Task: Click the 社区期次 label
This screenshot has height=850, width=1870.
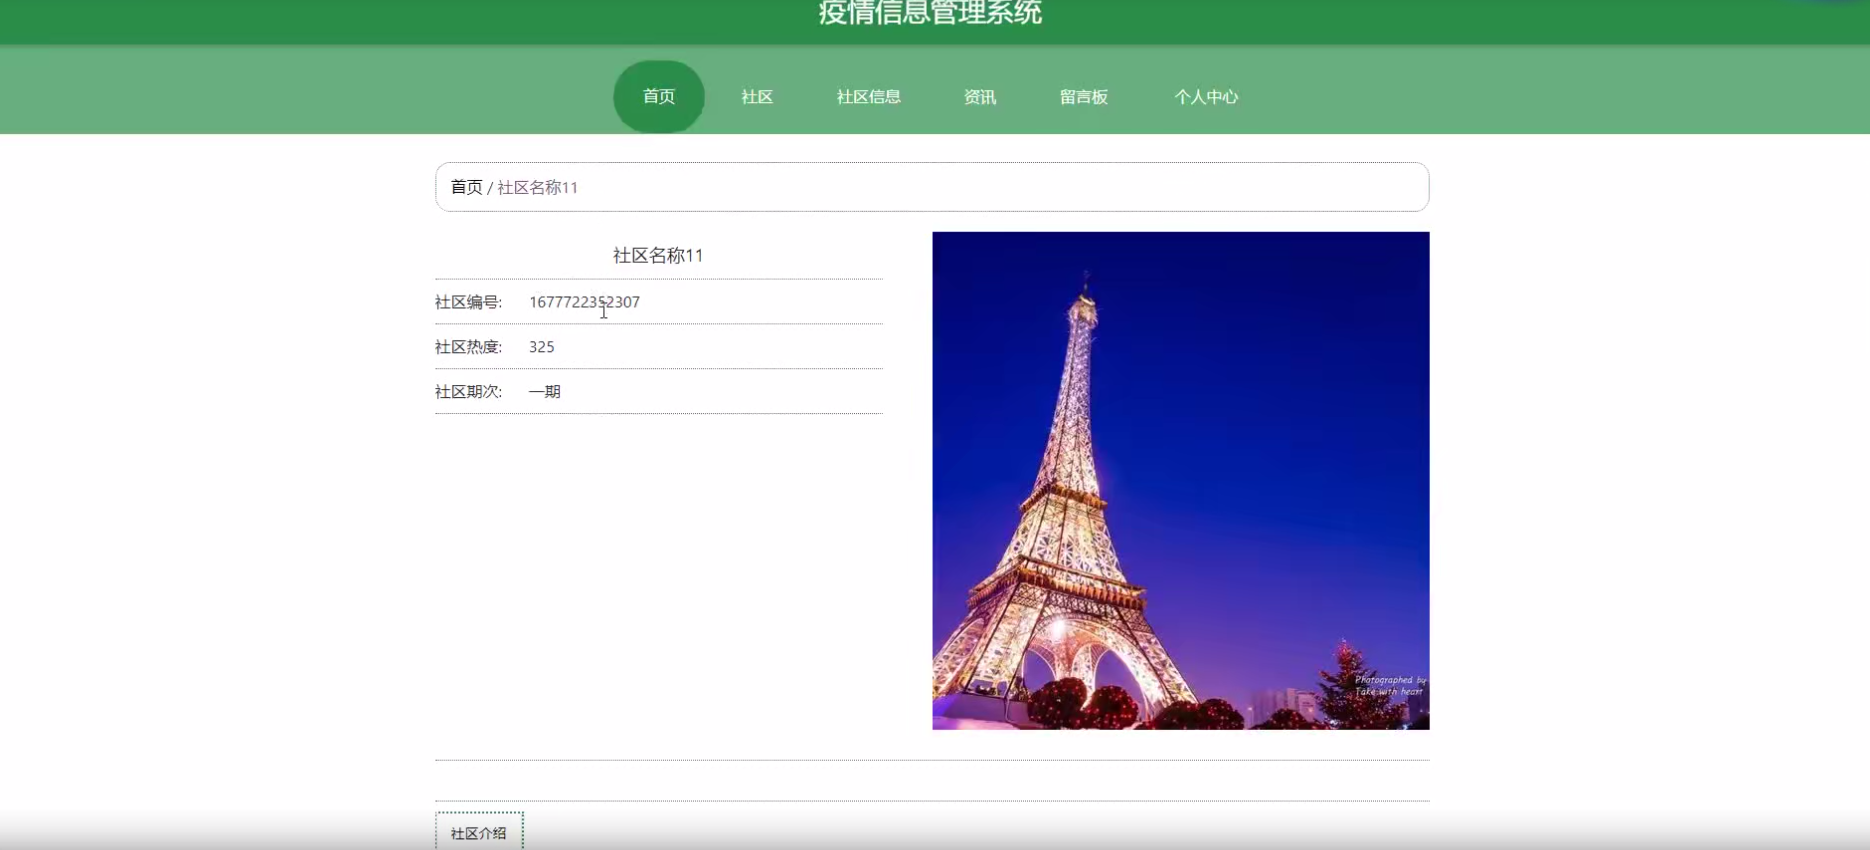Action: click(x=468, y=391)
